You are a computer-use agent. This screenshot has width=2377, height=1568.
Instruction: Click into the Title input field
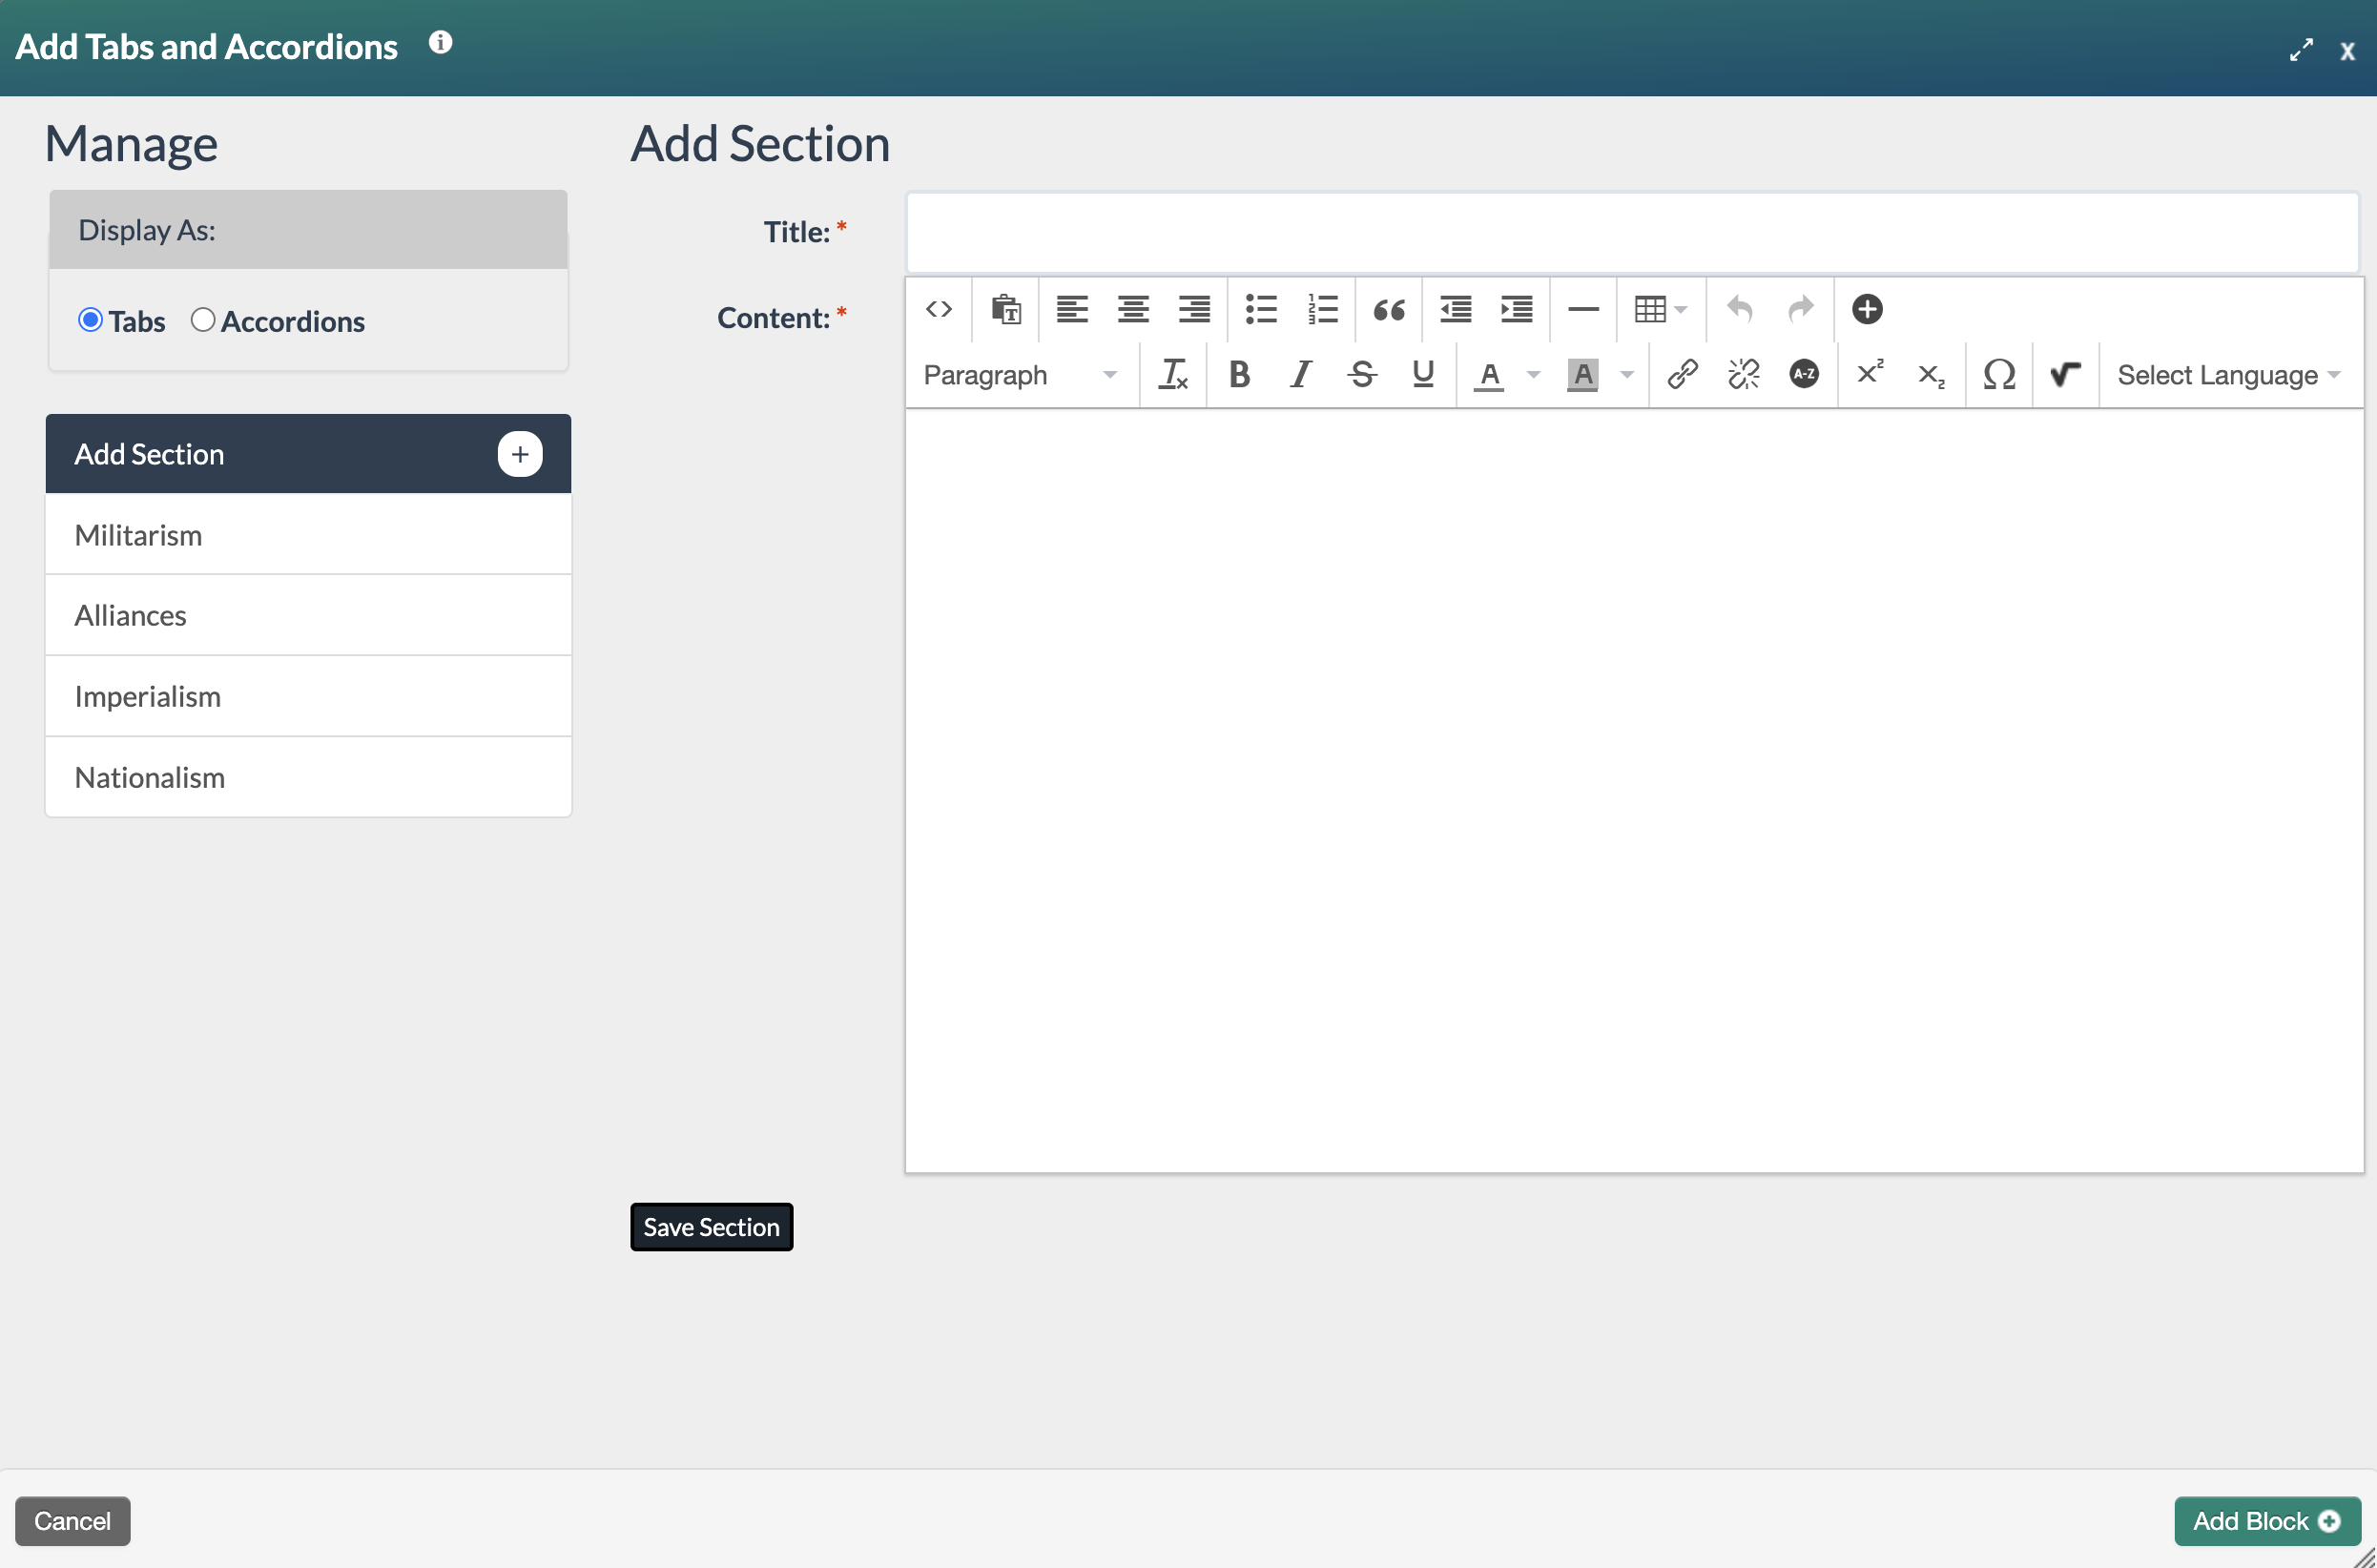[x=1631, y=232]
